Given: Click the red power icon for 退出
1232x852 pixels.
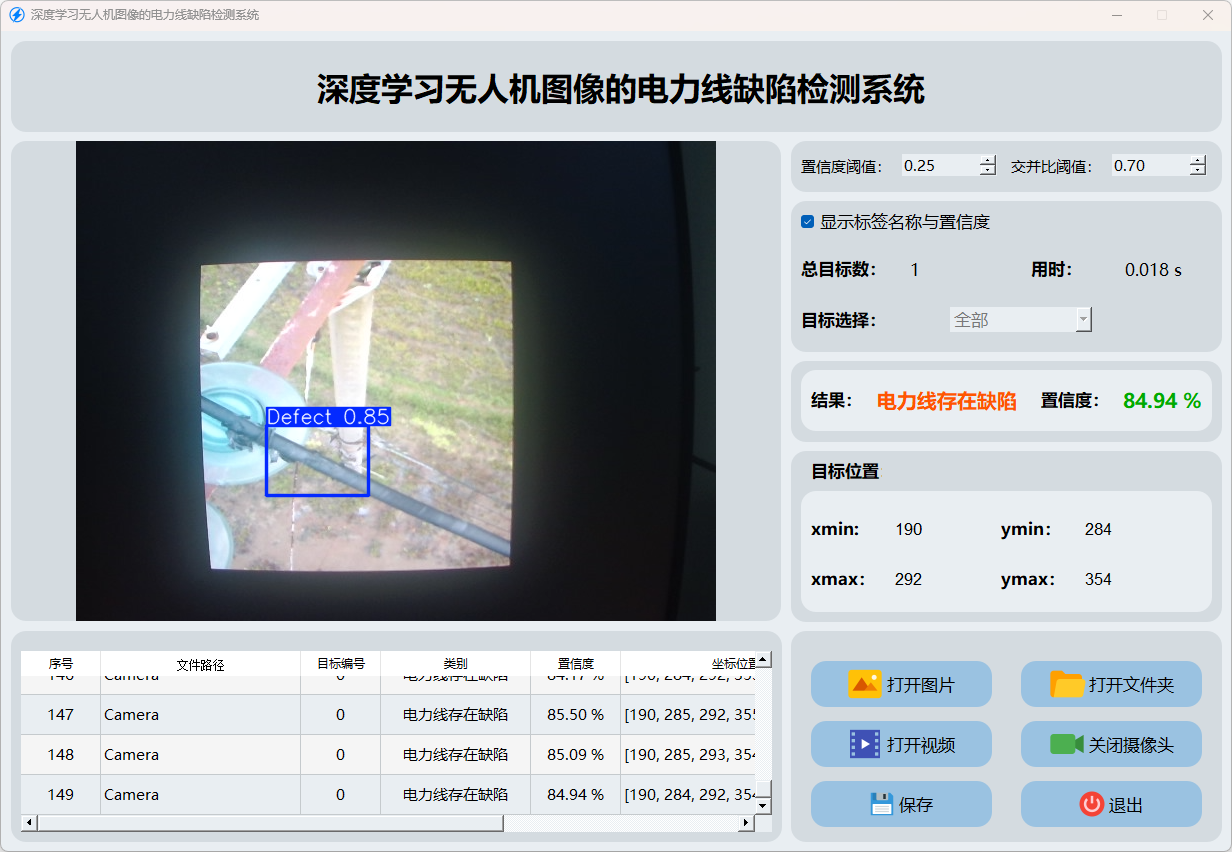Looking at the screenshot, I should pos(1091,804).
